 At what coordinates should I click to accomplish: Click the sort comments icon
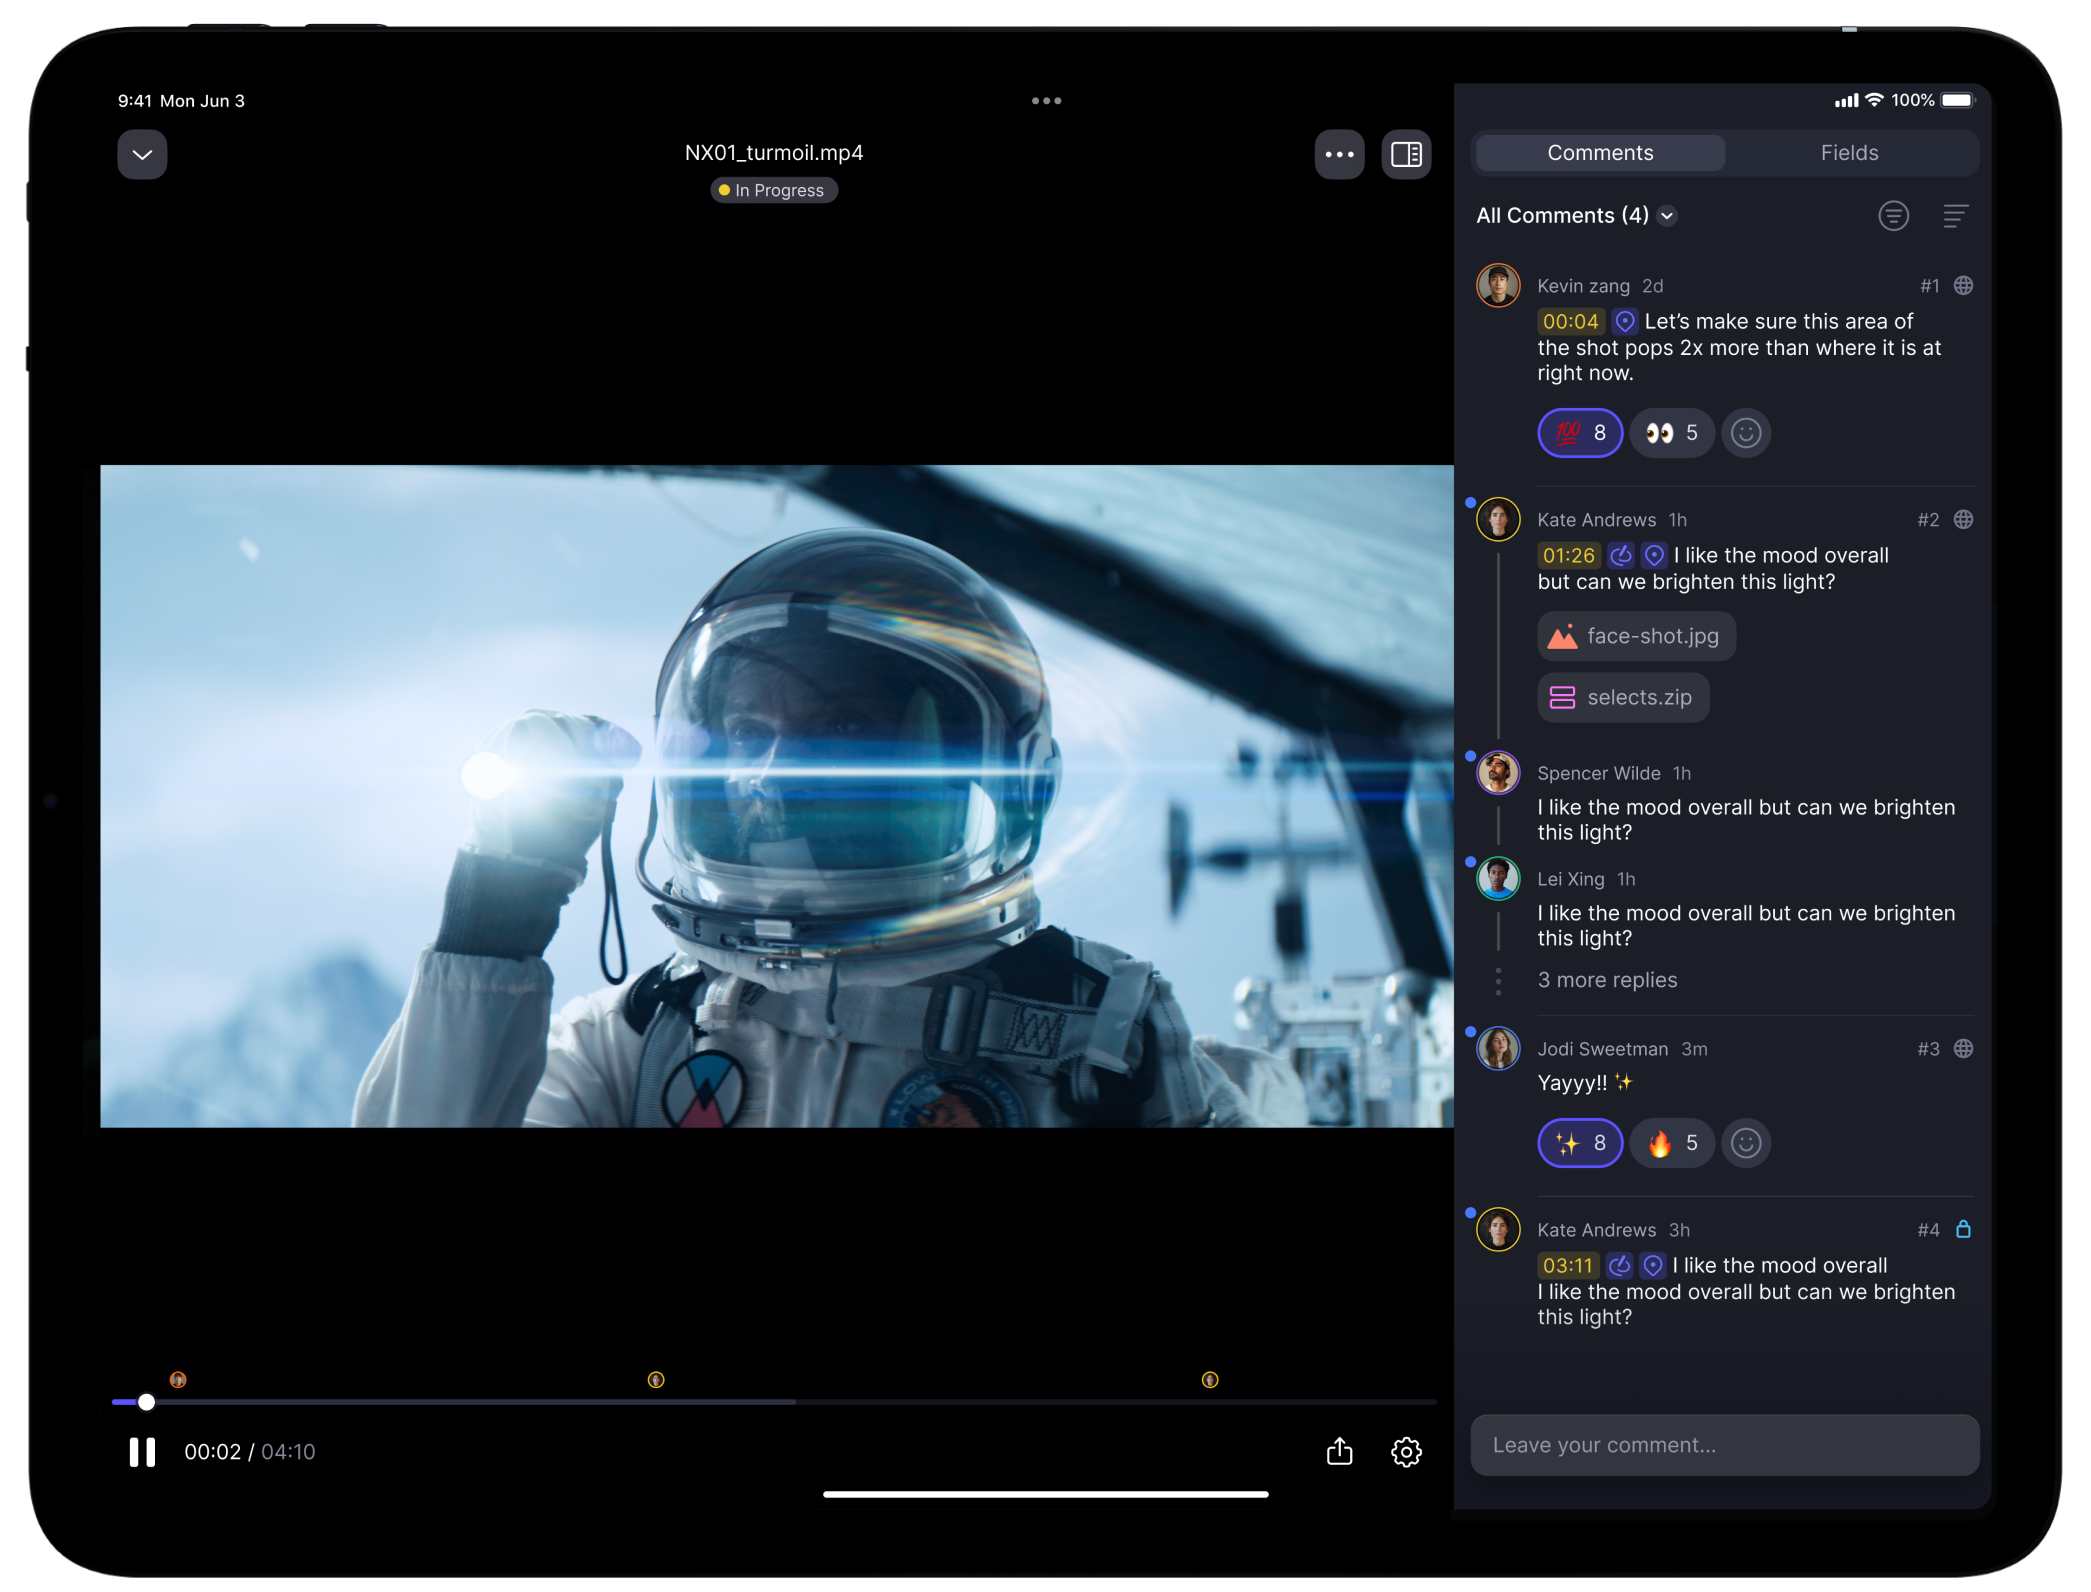(x=1955, y=215)
